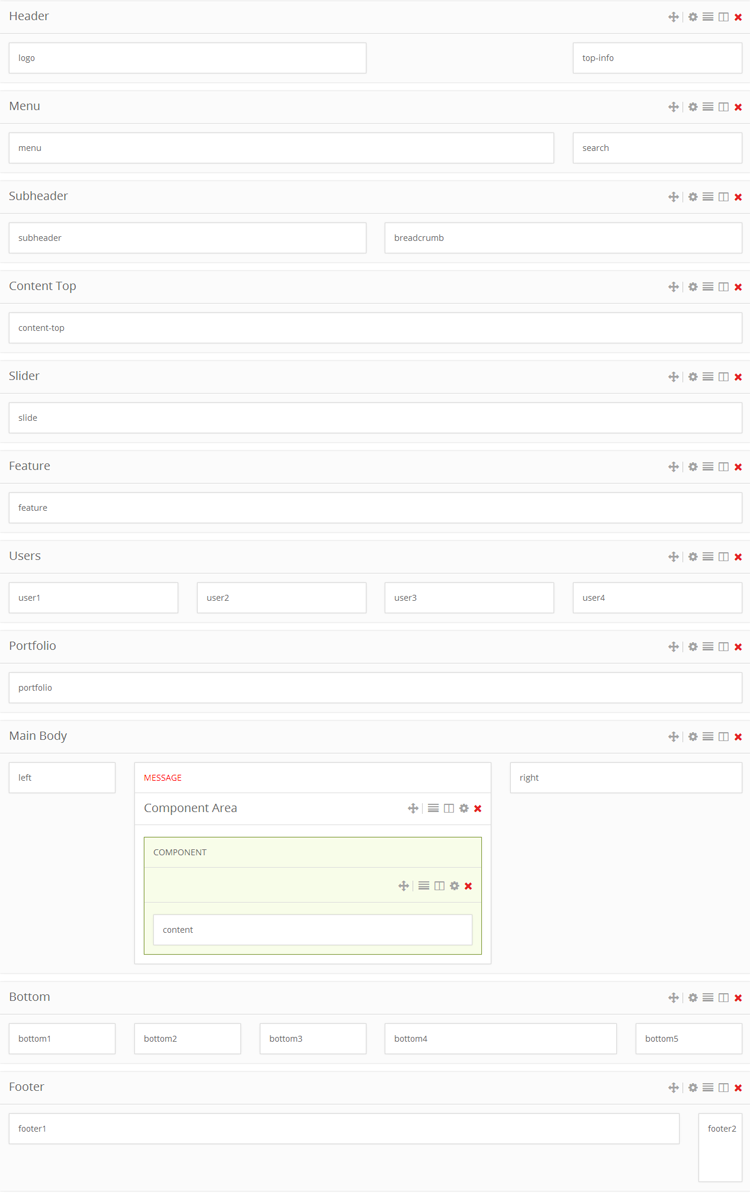Screen dimensions: 750x1195
Task: Remove the Slider row with red X
Action: (738, 377)
